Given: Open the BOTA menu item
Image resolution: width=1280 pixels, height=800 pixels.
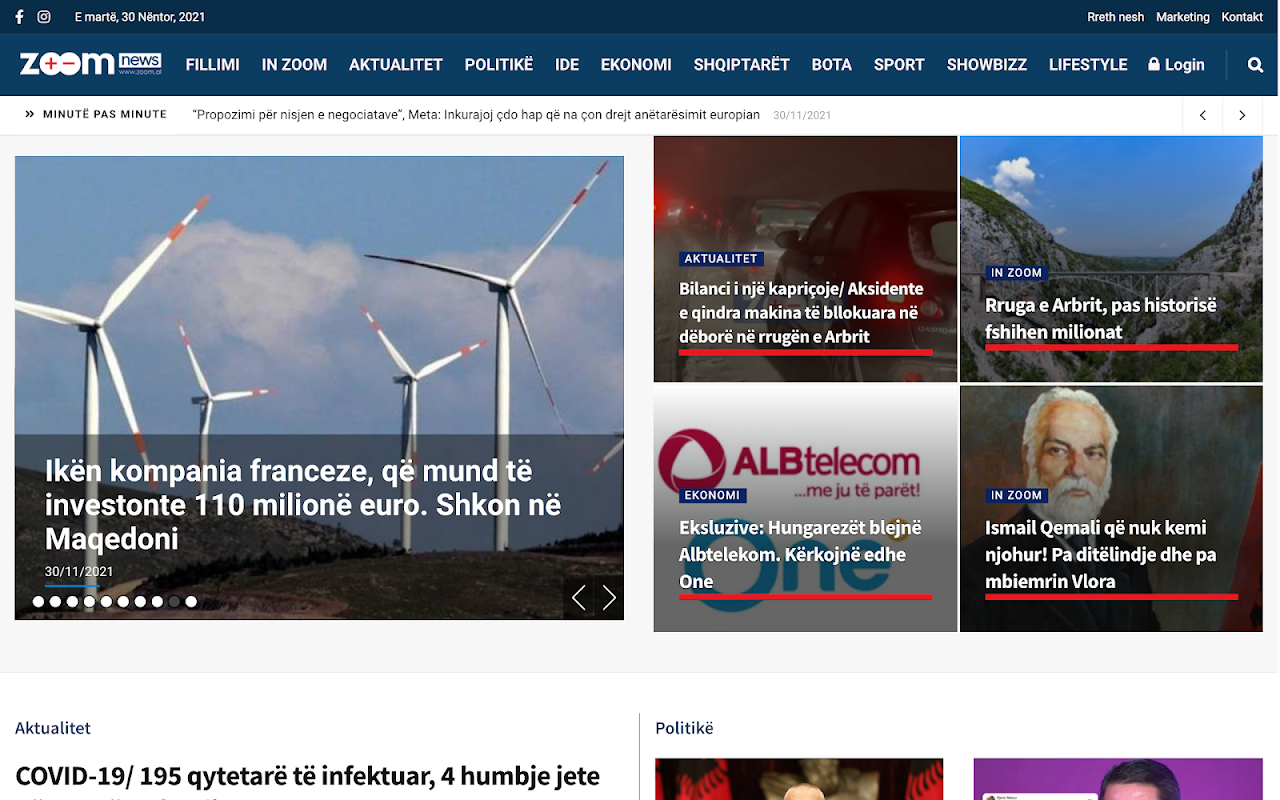Looking at the screenshot, I should 832,65.
